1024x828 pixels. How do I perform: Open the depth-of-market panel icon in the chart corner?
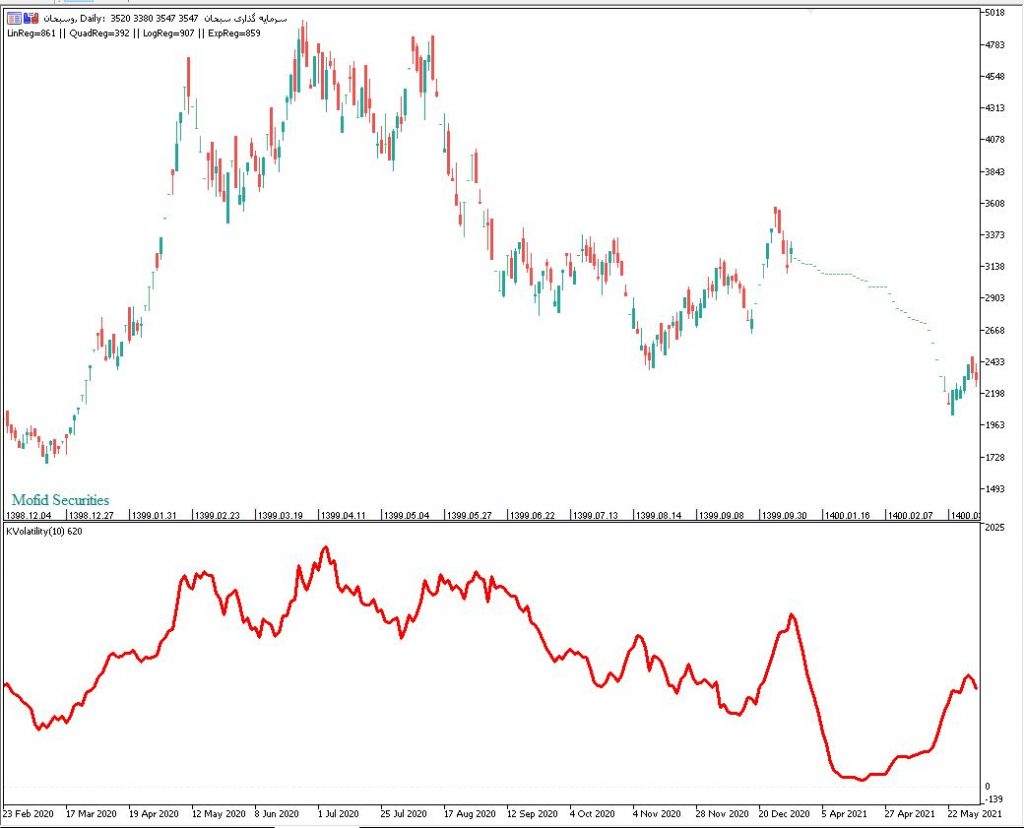[14, 18]
